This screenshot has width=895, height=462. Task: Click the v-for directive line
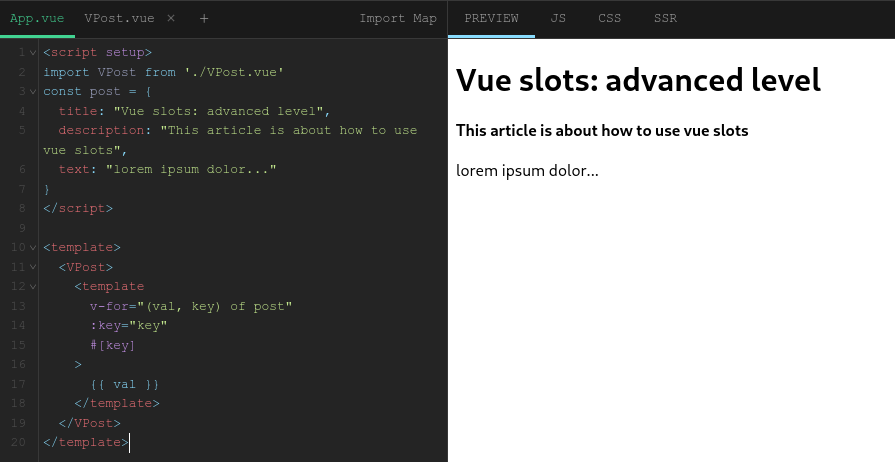[191, 306]
